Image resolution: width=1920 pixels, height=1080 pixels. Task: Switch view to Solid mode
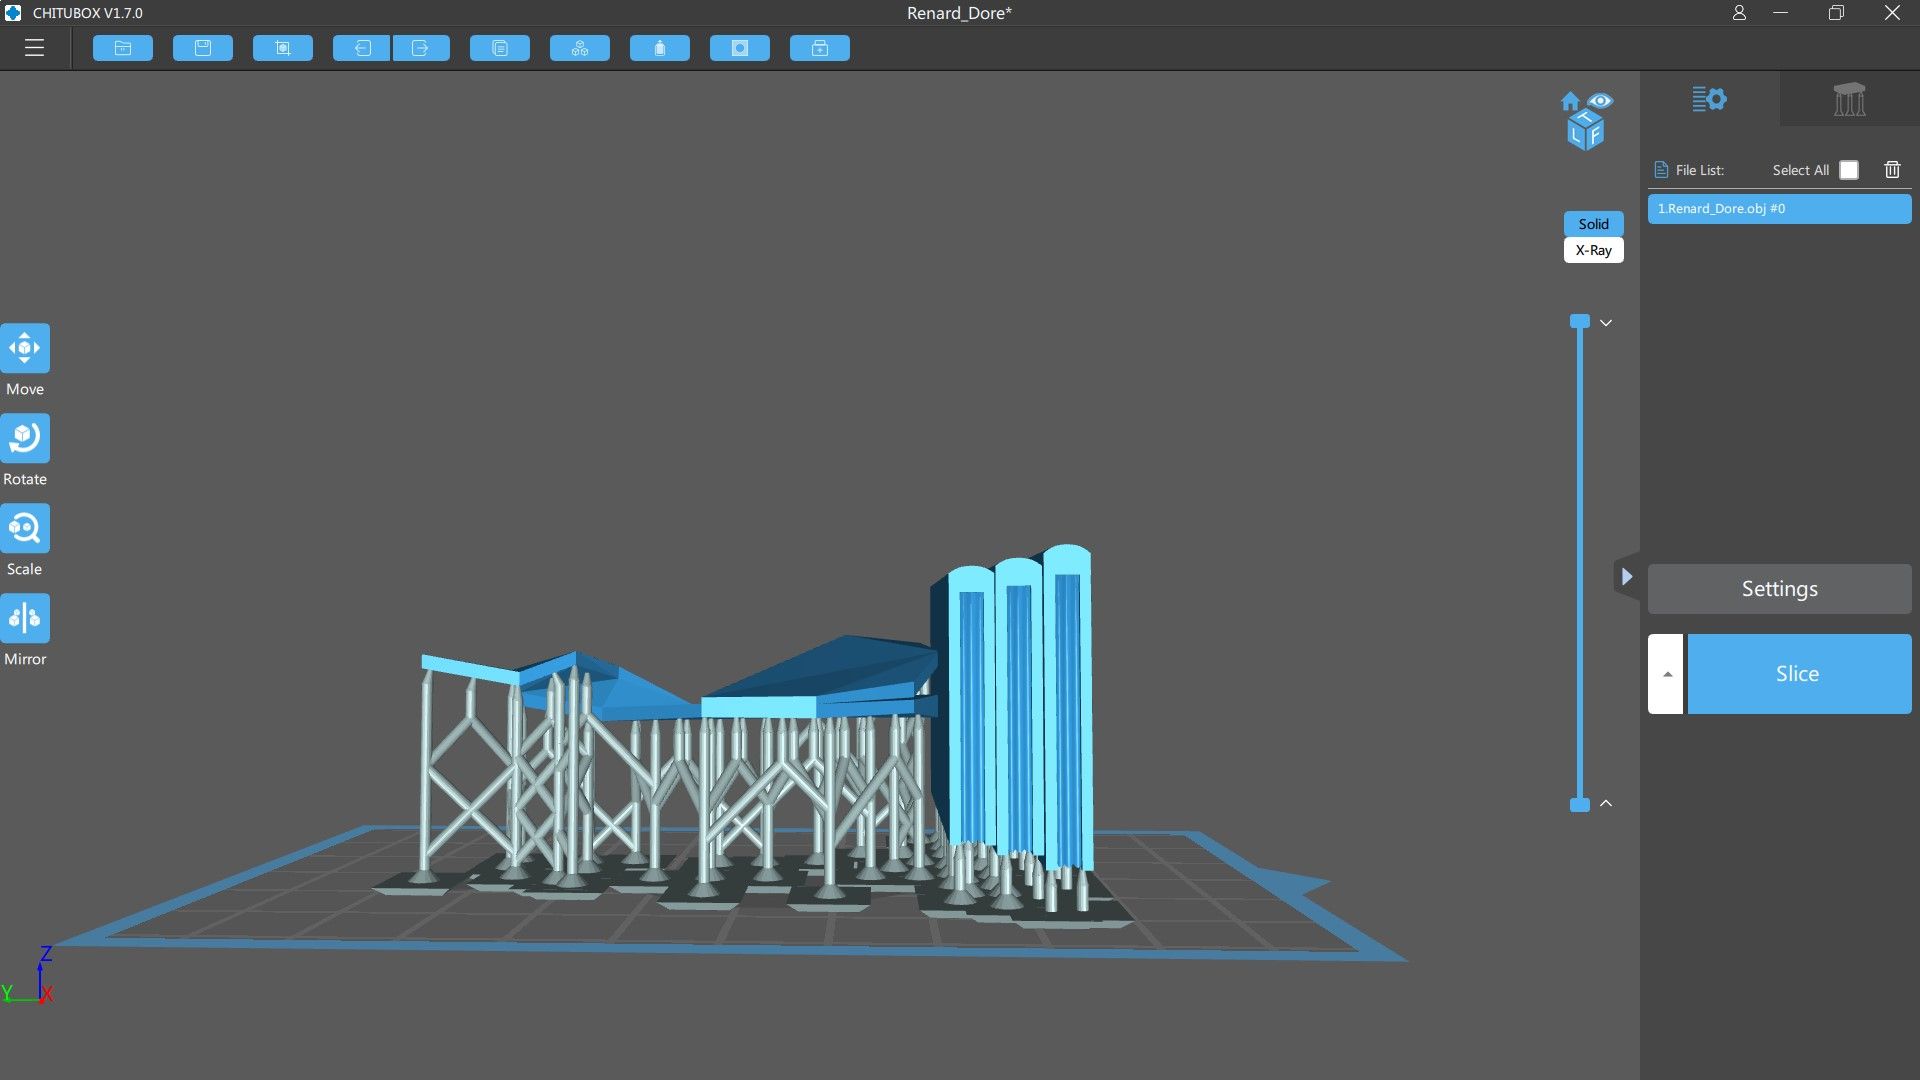[1593, 224]
